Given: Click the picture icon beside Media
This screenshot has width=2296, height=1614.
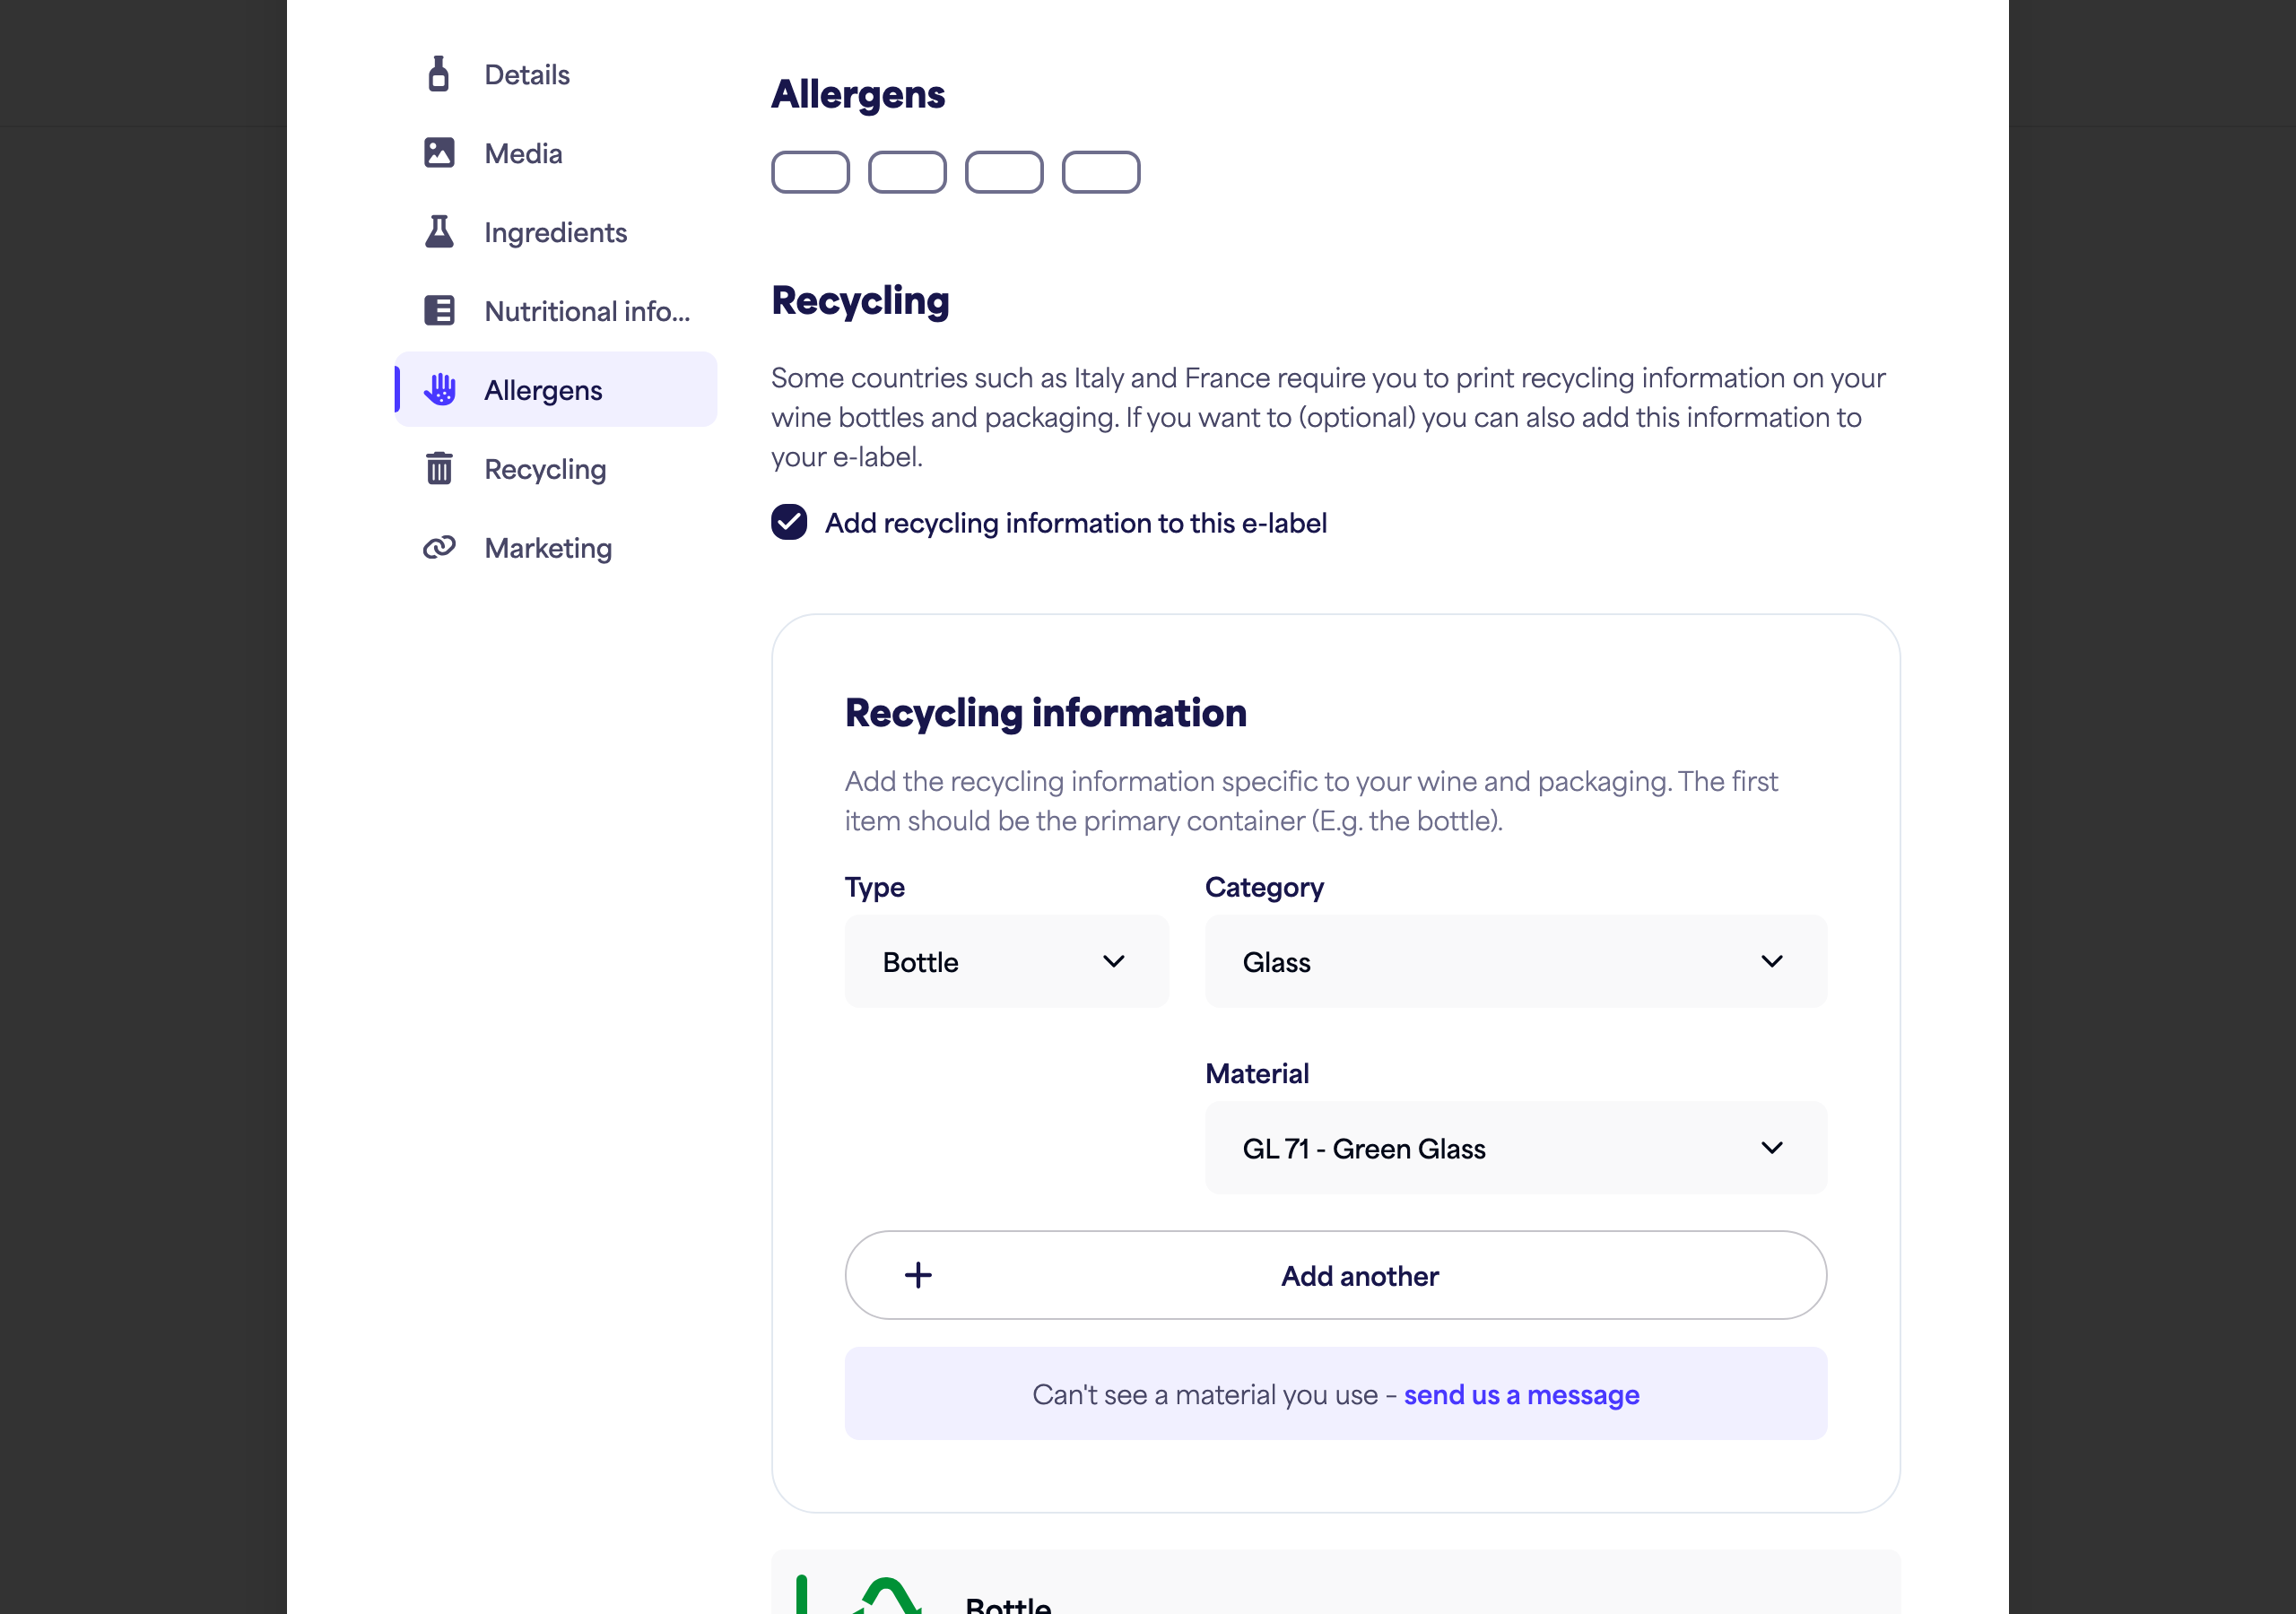Looking at the screenshot, I should click(439, 152).
